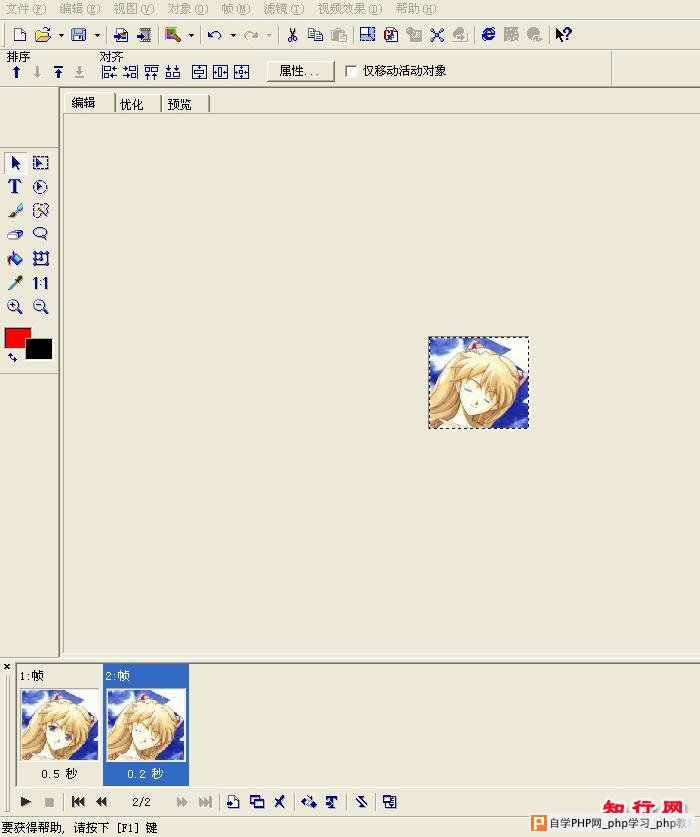Viewport: 700px width, 837px height.
Task: Click the 属性... button
Action: tap(300, 72)
